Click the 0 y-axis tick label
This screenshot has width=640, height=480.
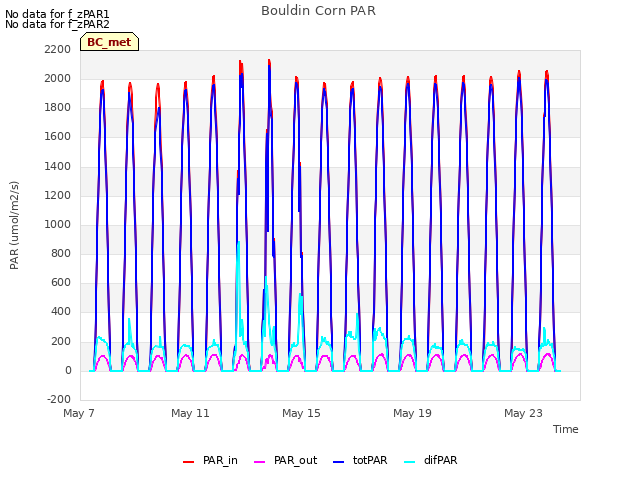coord(68,371)
